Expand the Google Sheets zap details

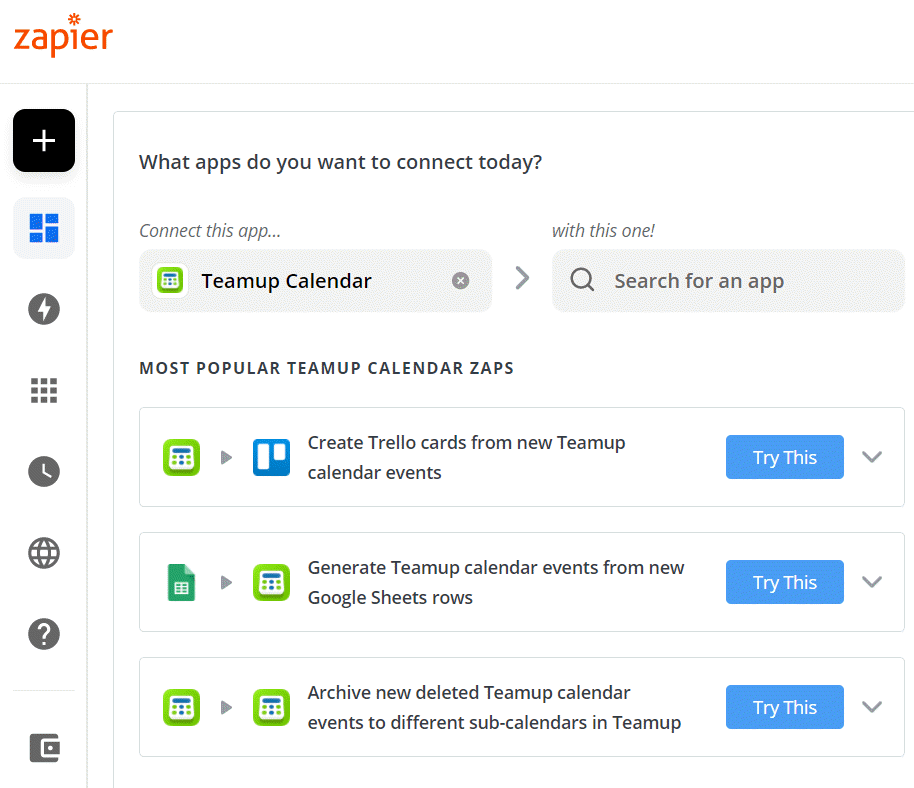click(872, 582)
